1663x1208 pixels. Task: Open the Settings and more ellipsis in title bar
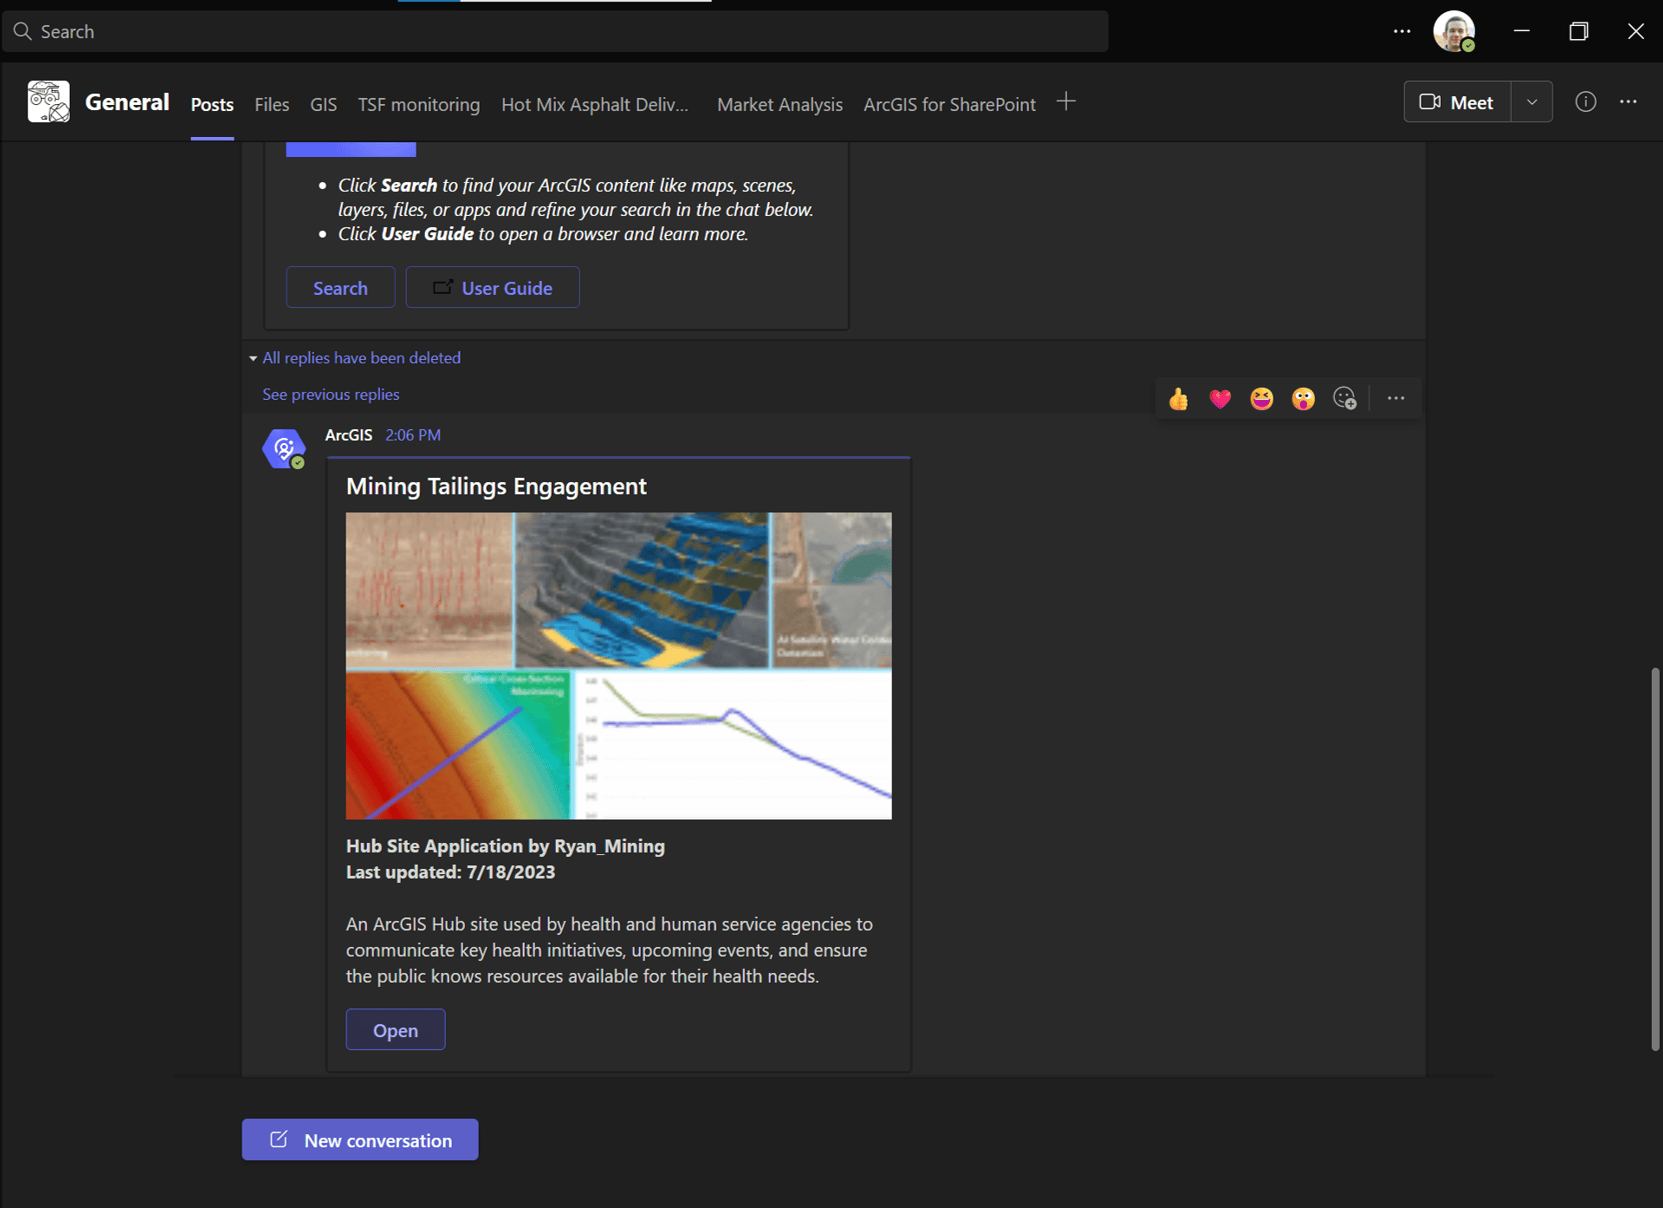pos(1402,31)
